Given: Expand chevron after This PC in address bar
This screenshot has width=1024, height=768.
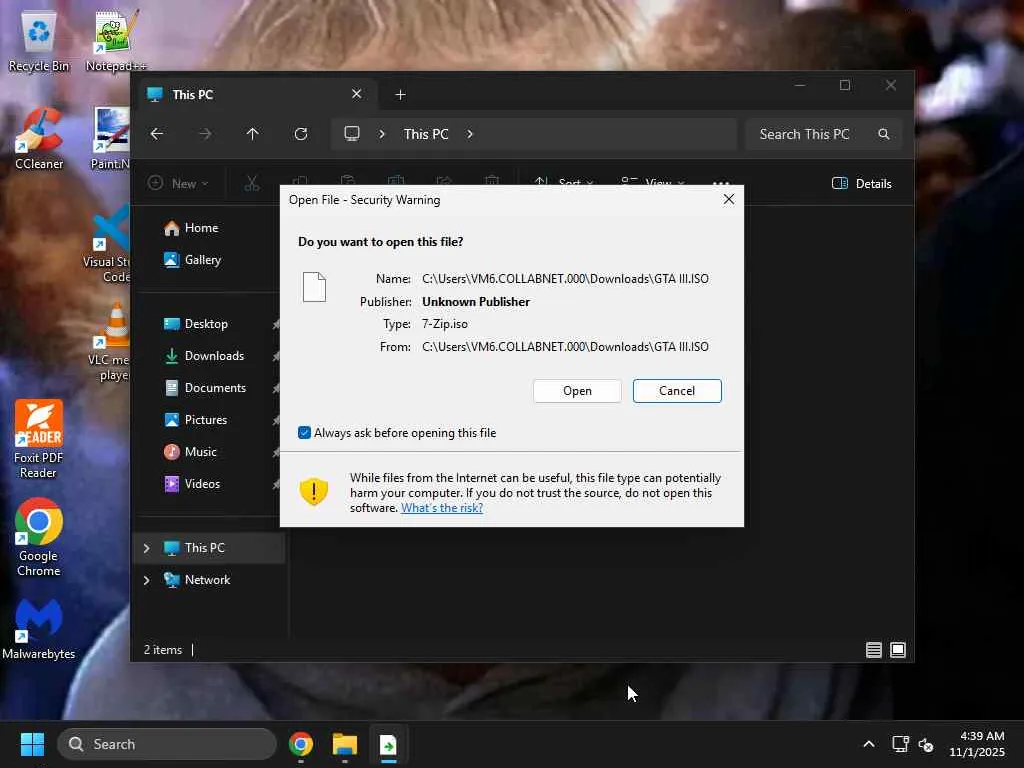Looking at the screenshot, I should 470,134.
